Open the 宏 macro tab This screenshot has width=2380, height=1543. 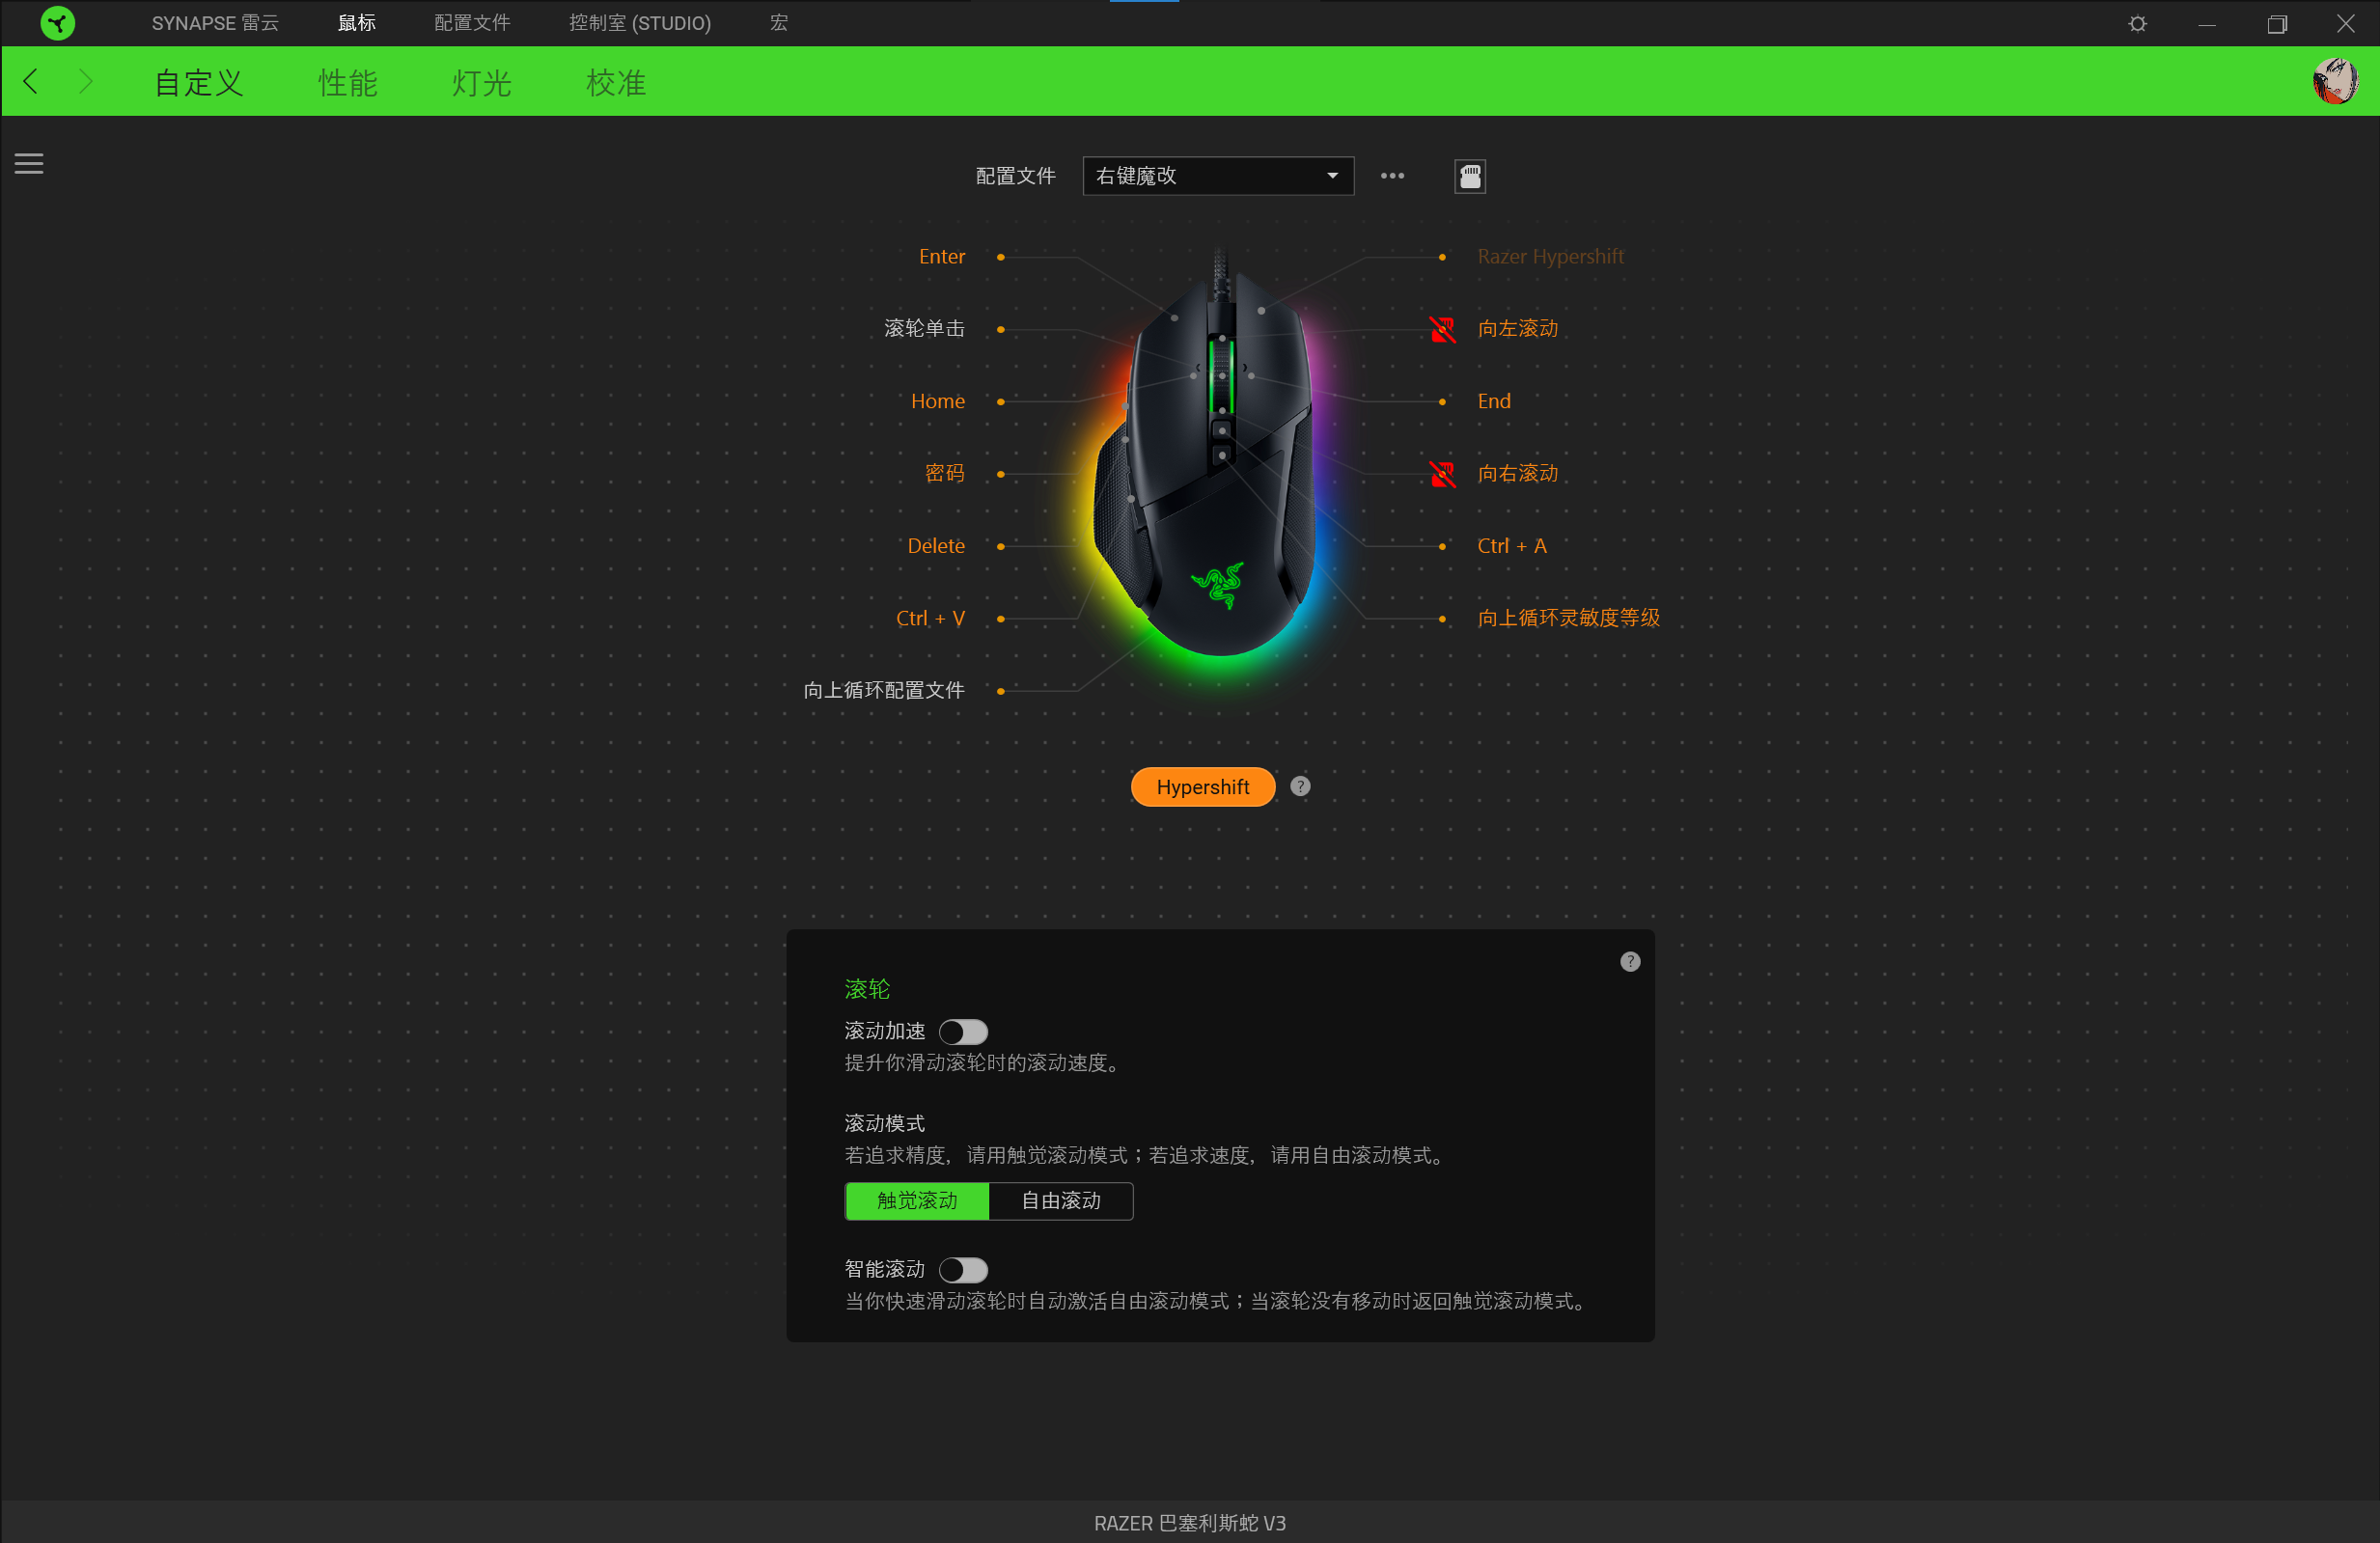tap(779, 23)
